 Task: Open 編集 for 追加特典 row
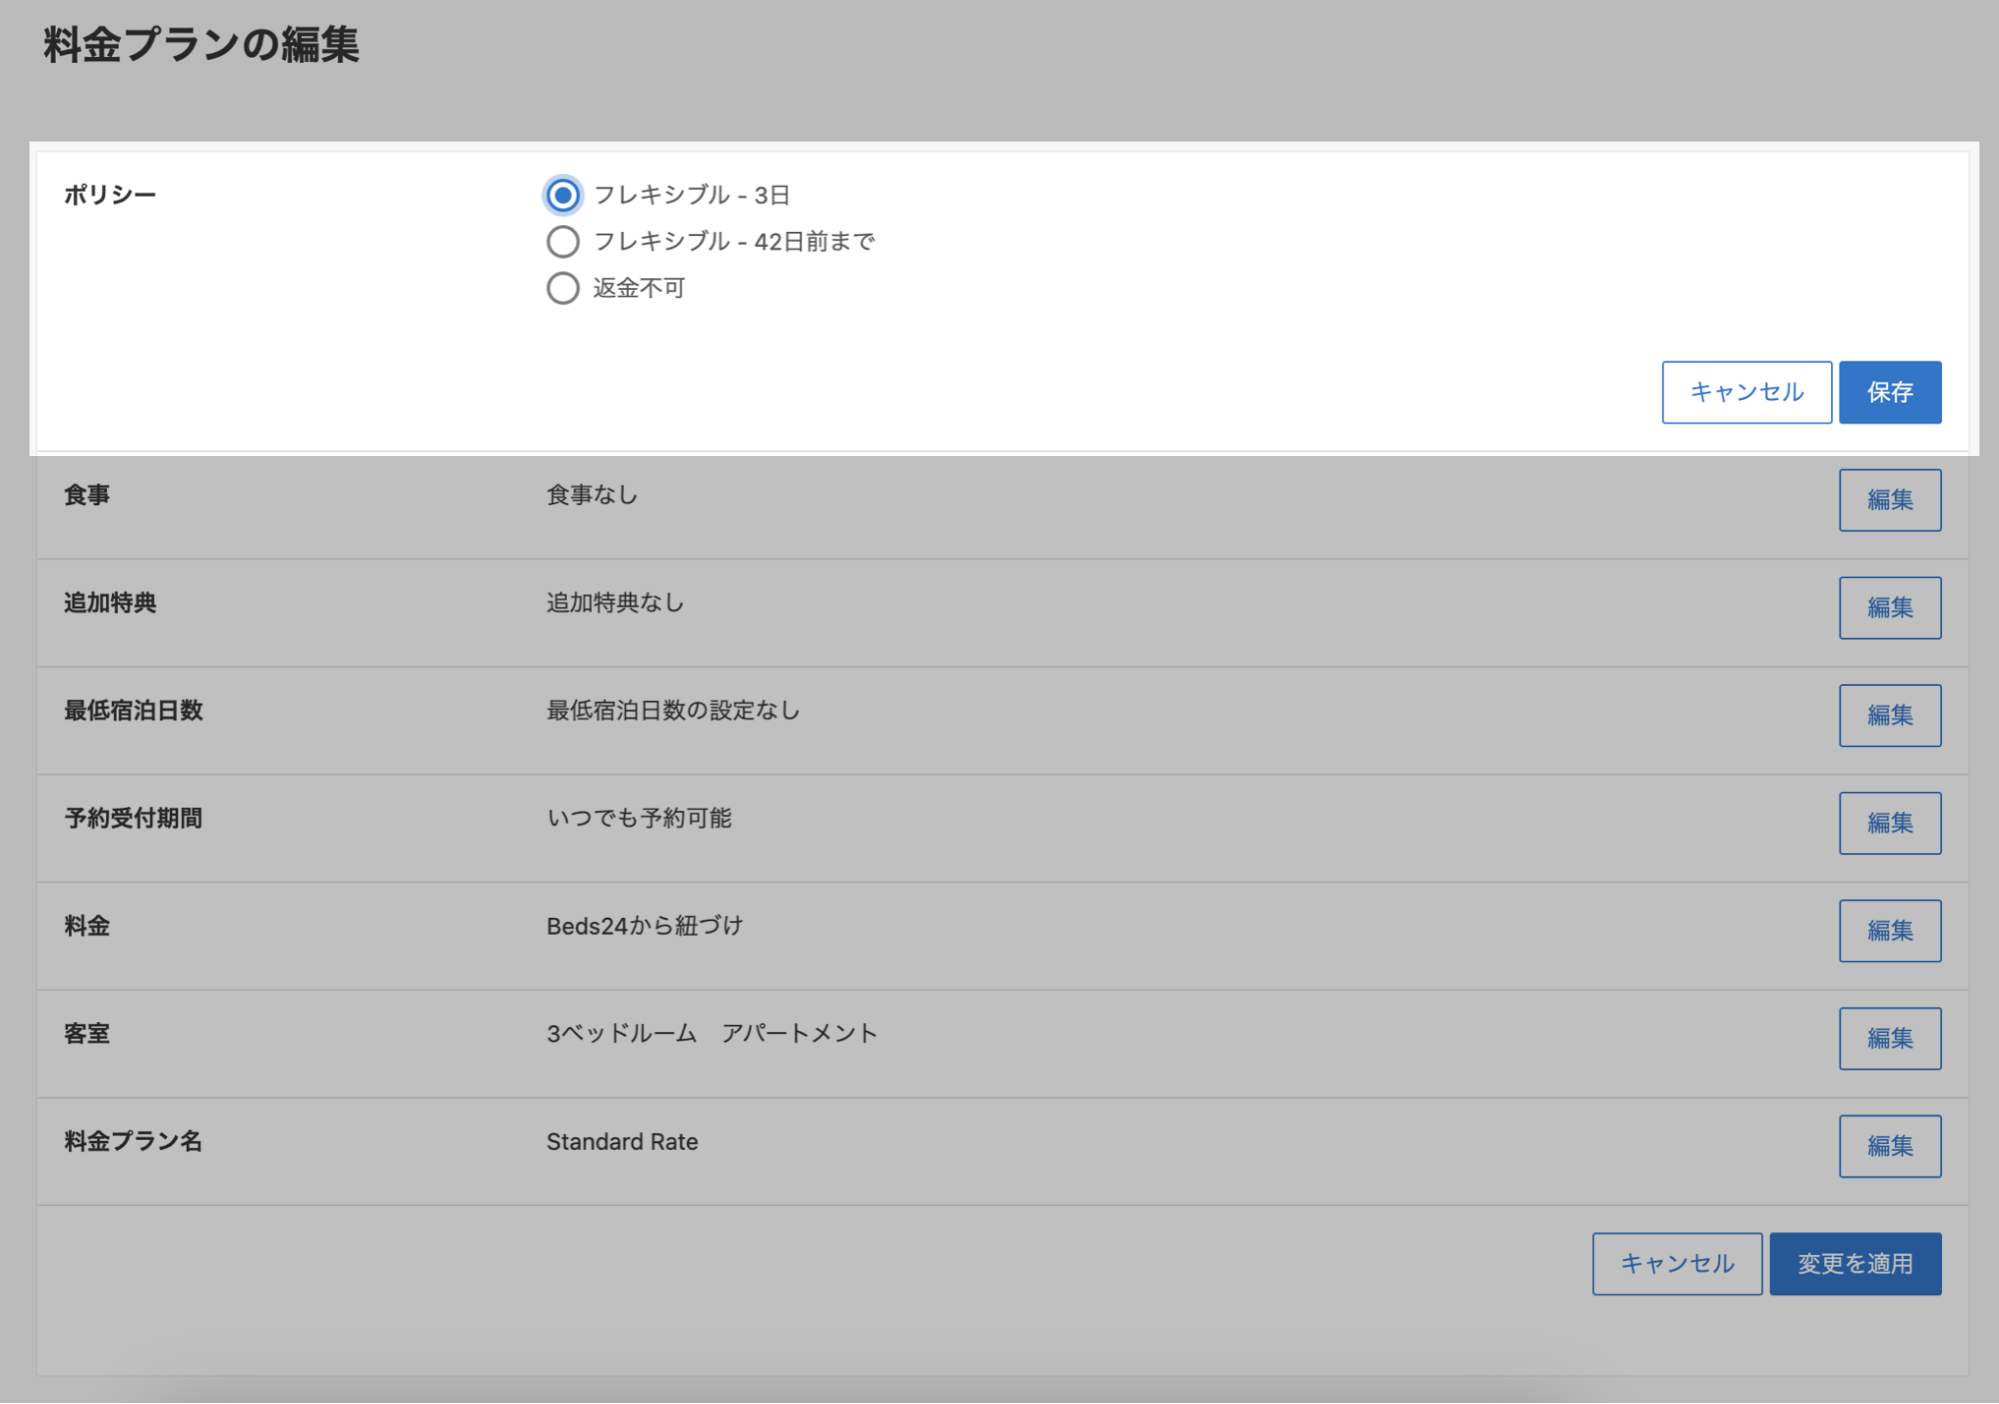[x=1889, y=608]
